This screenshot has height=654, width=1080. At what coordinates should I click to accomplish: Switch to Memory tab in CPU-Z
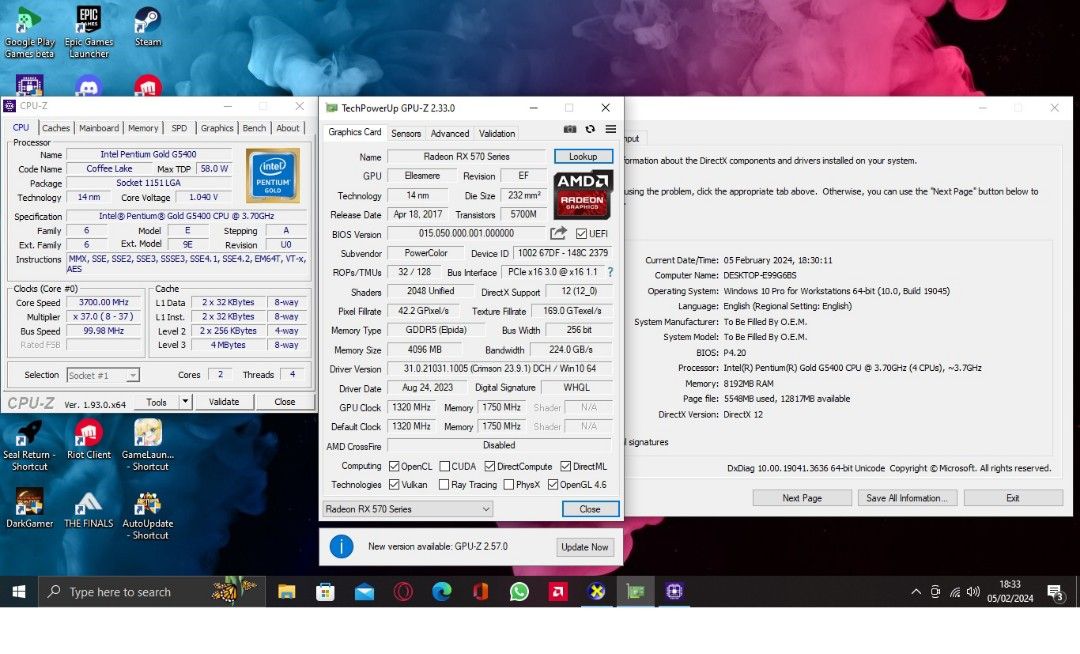coord(143,128)
